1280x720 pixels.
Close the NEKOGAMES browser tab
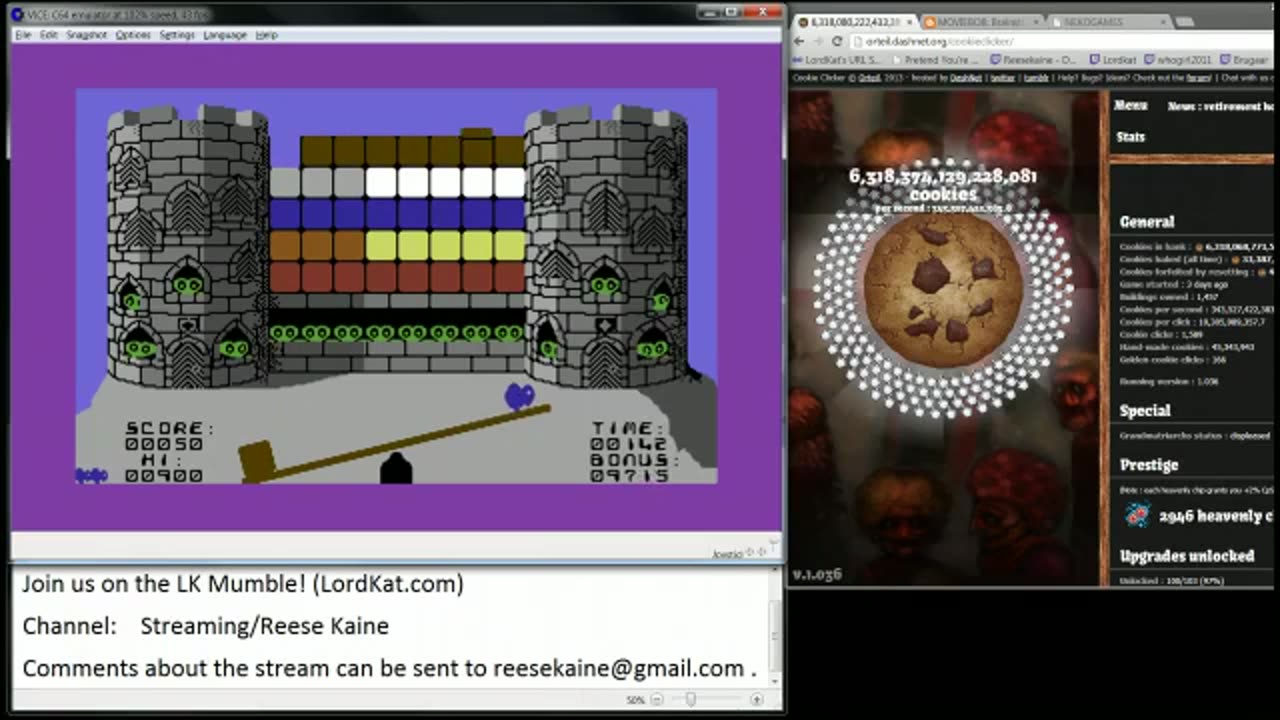point(1162,22)
